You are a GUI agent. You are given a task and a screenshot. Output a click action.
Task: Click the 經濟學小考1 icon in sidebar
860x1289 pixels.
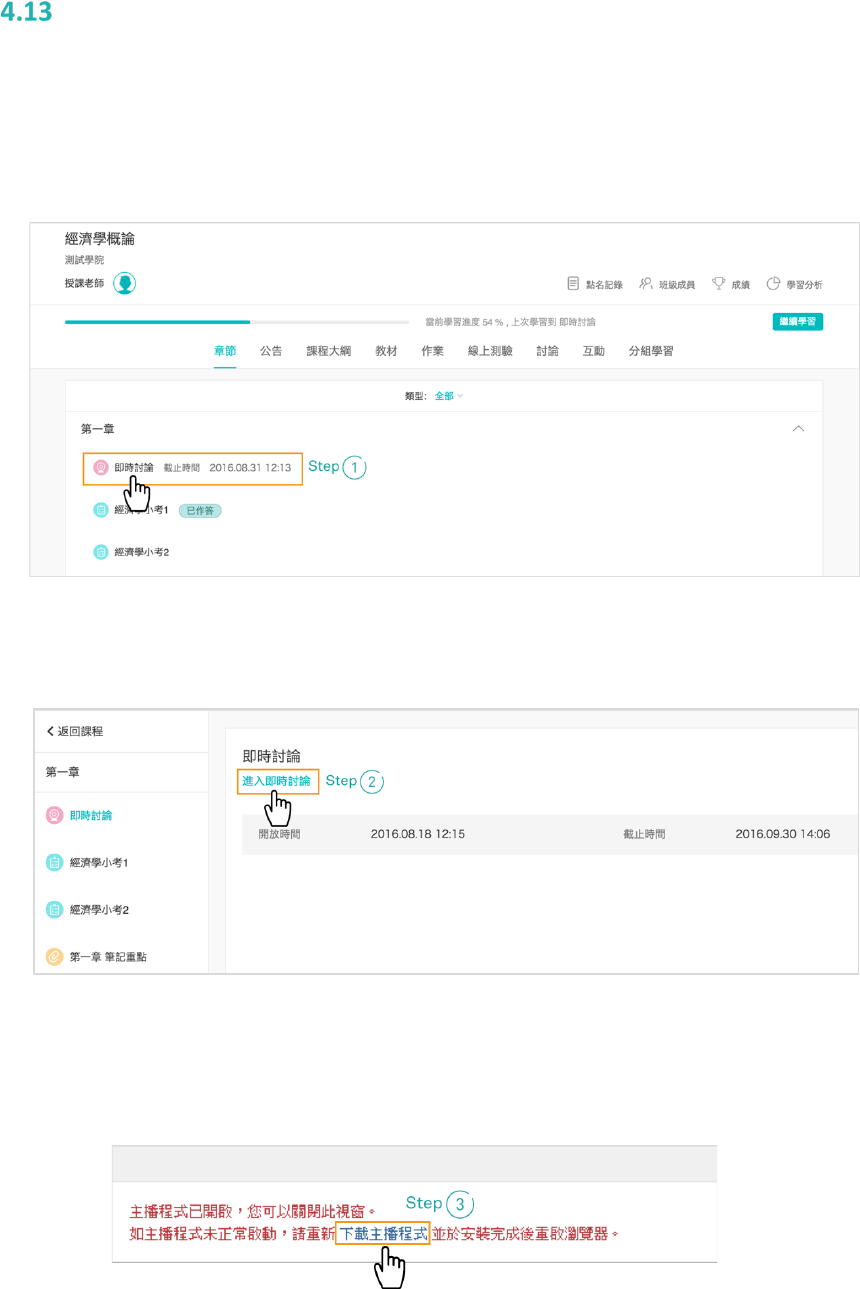pos(55,862)
